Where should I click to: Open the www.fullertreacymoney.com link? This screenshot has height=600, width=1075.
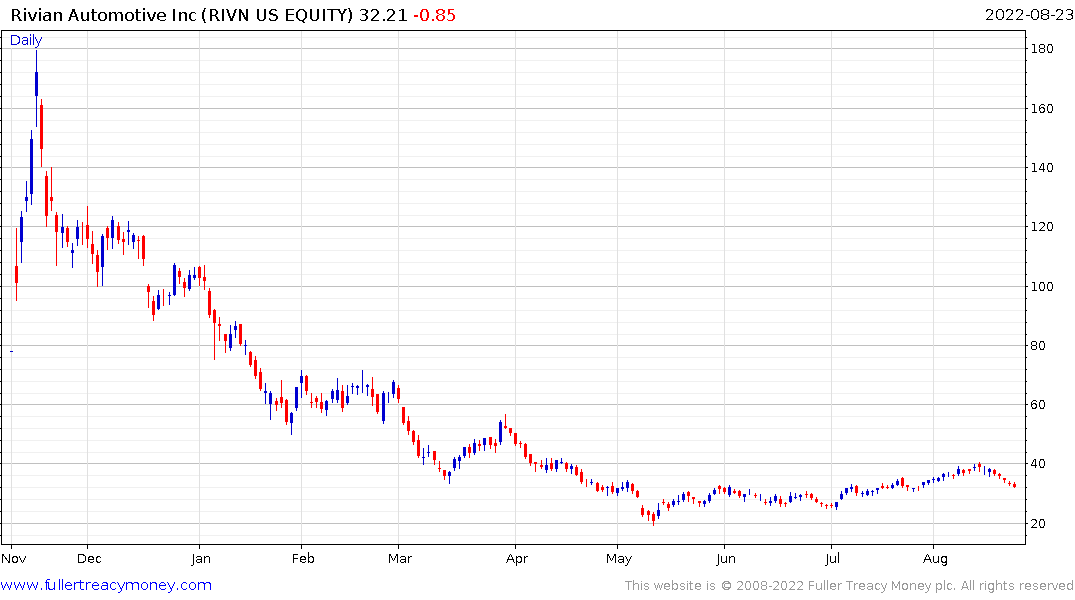pyautogui.click(x=106, y=585)
